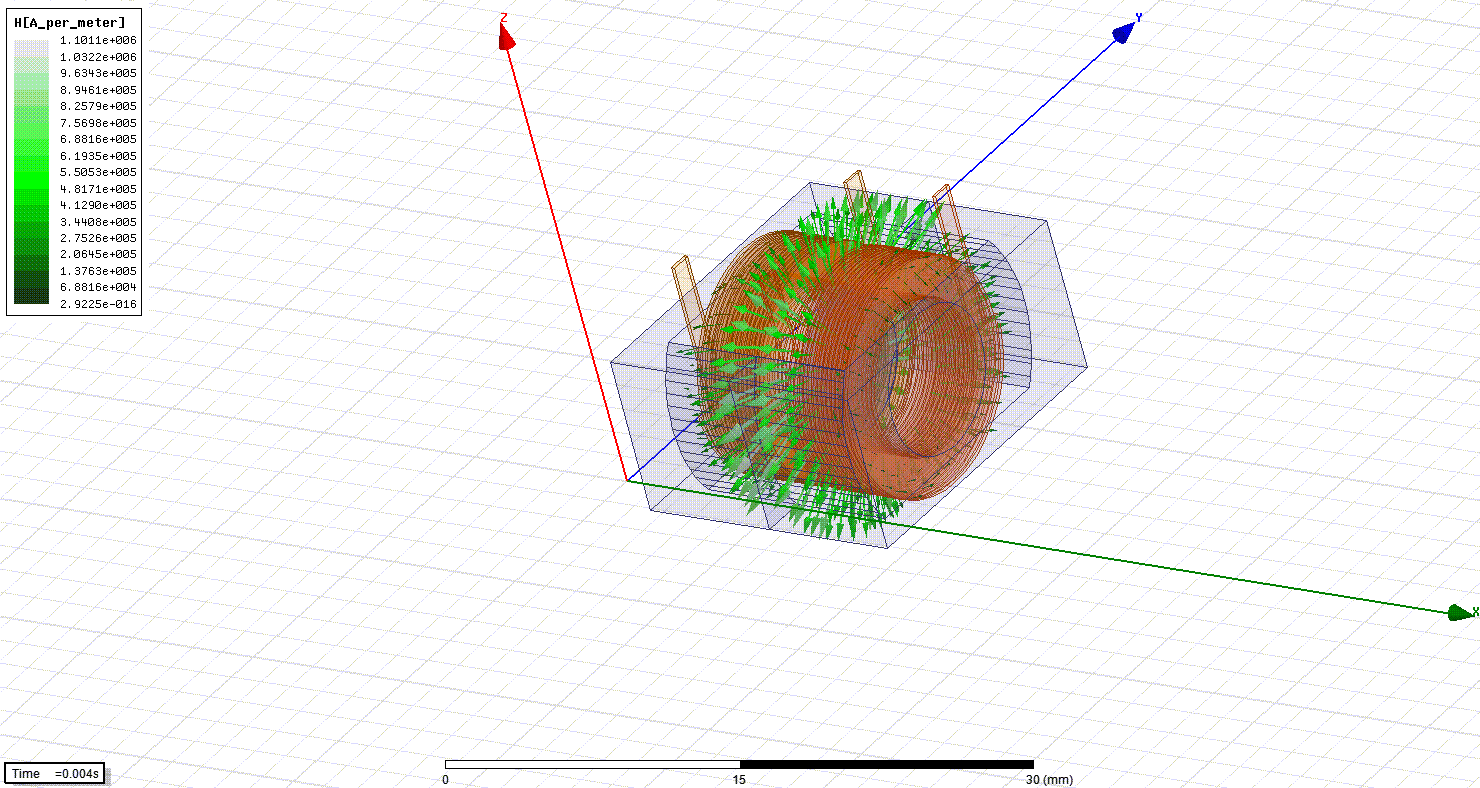Select legend value 3.4408e+005
1480x788 pixels.
(98, 222)
